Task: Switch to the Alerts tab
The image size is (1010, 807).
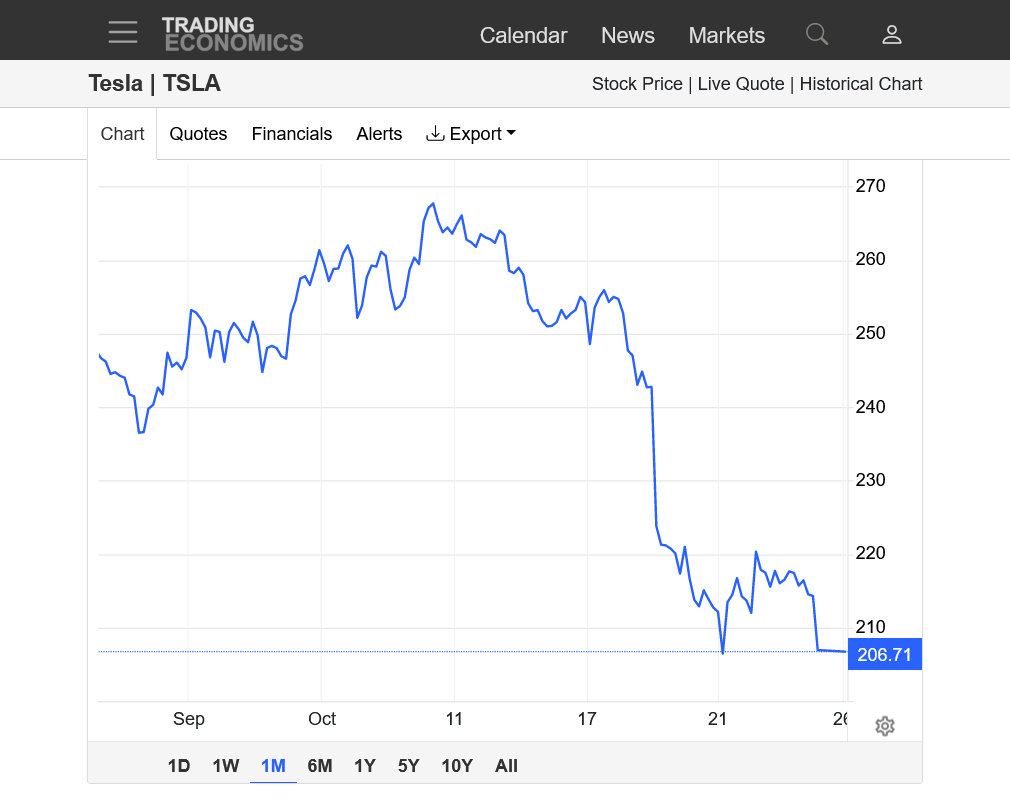Action: pyautogui.click(x=379, y=134)
